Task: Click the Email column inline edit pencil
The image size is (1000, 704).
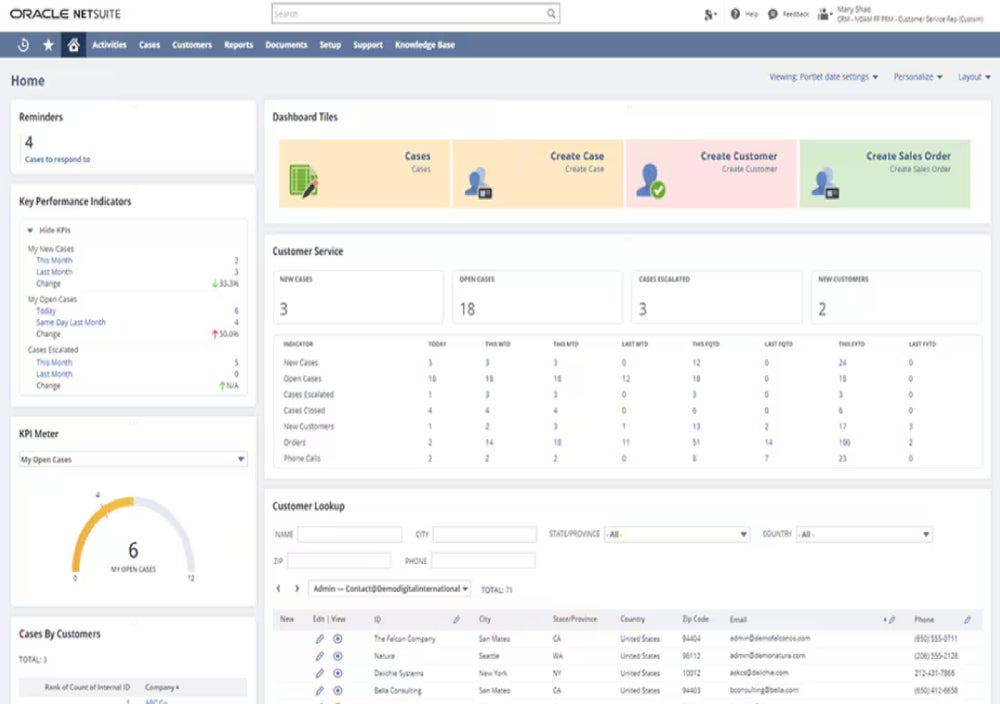Action: 892,620
